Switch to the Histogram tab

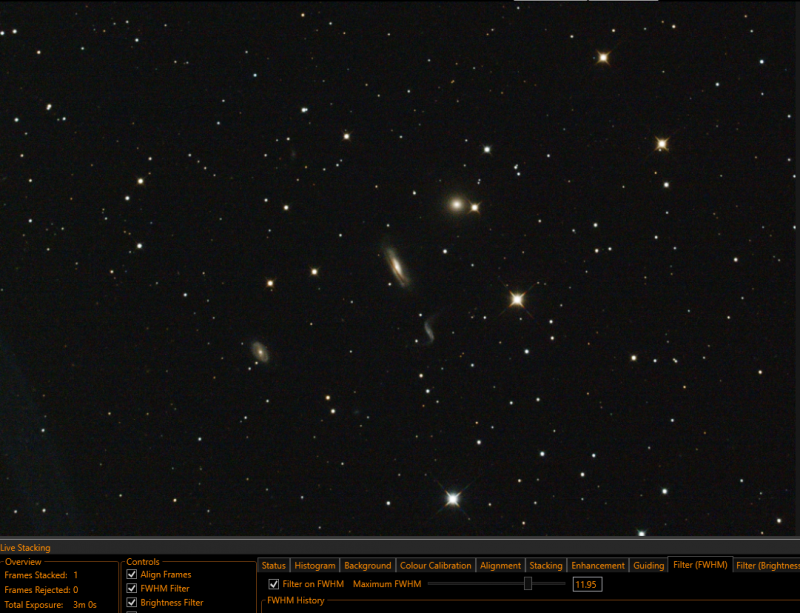pos(315,566)
